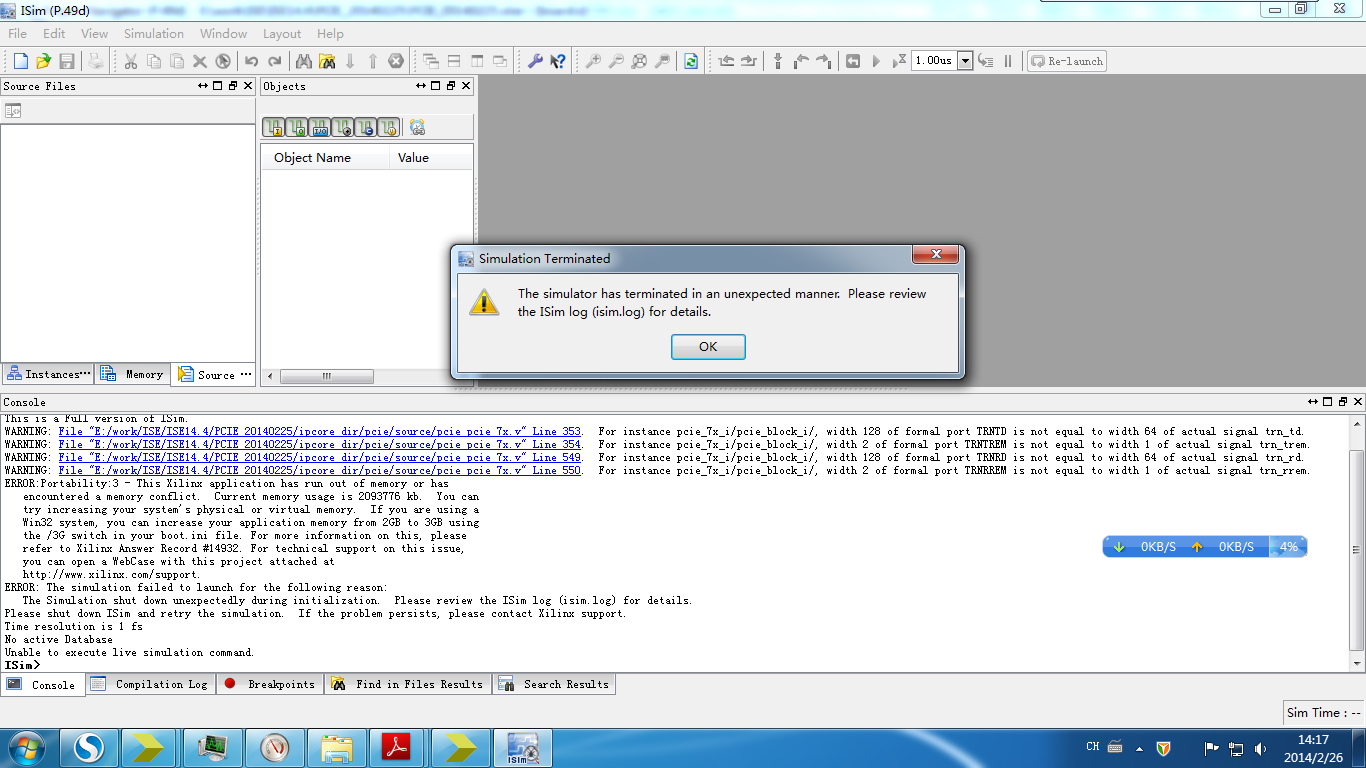The height and width of the screenshot is (768, 1366).
Task: Switch to the Instances tab
Action: [48, 374]
